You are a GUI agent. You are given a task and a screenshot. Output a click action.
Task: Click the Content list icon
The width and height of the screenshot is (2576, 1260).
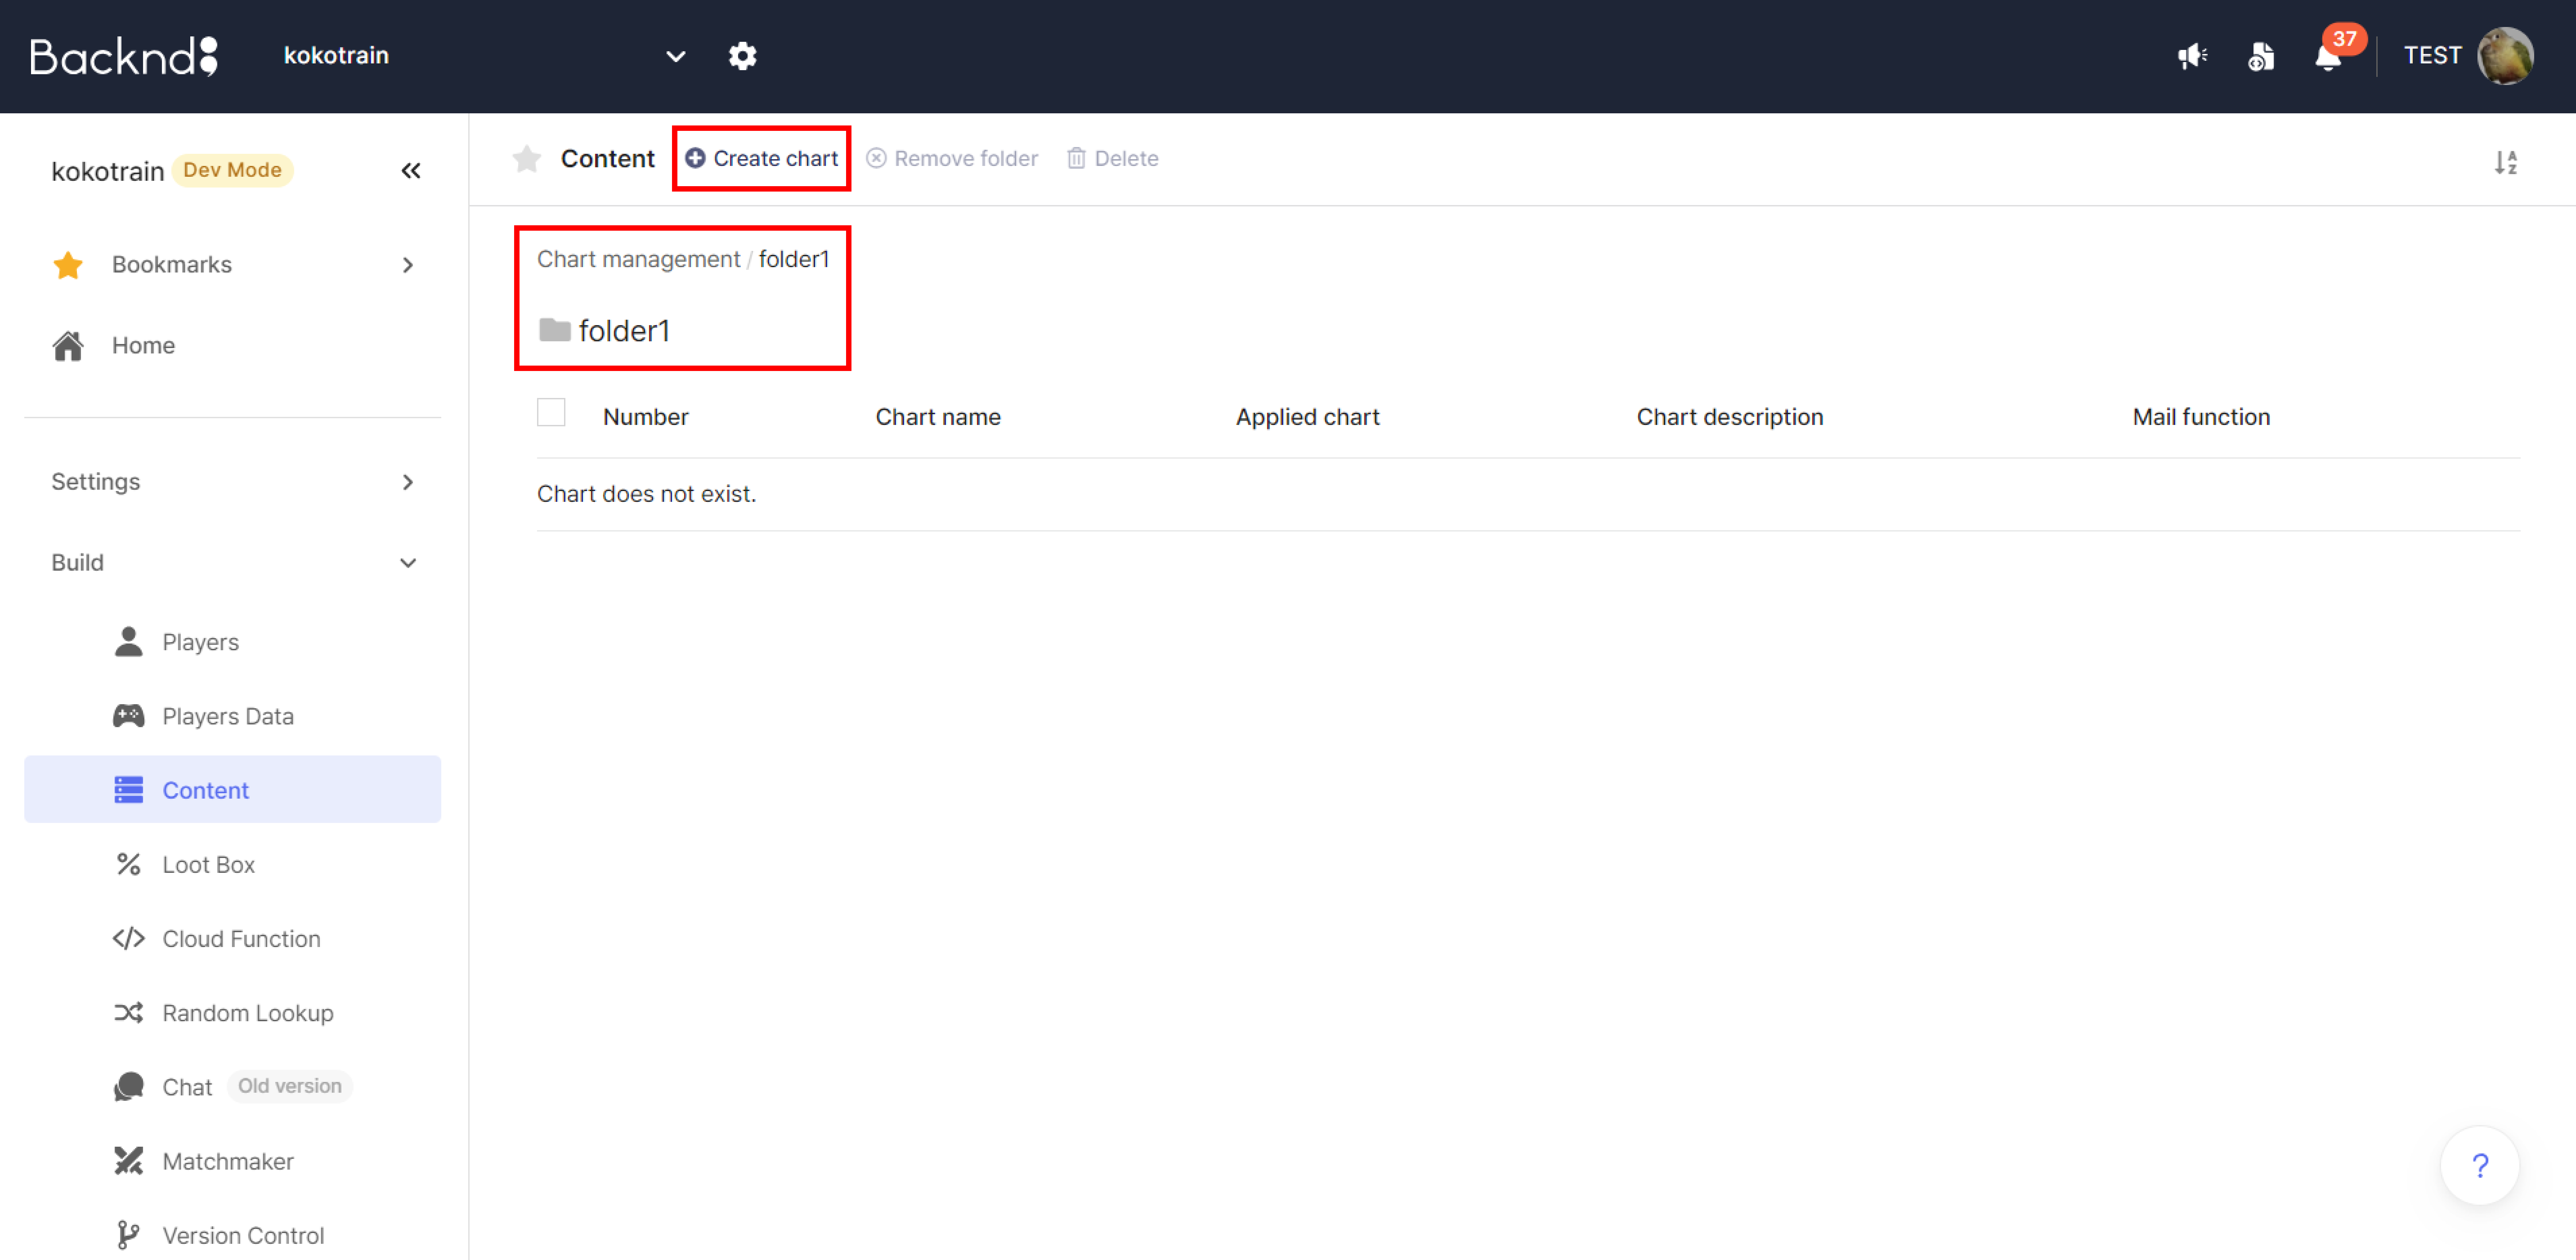click(129, 790)
